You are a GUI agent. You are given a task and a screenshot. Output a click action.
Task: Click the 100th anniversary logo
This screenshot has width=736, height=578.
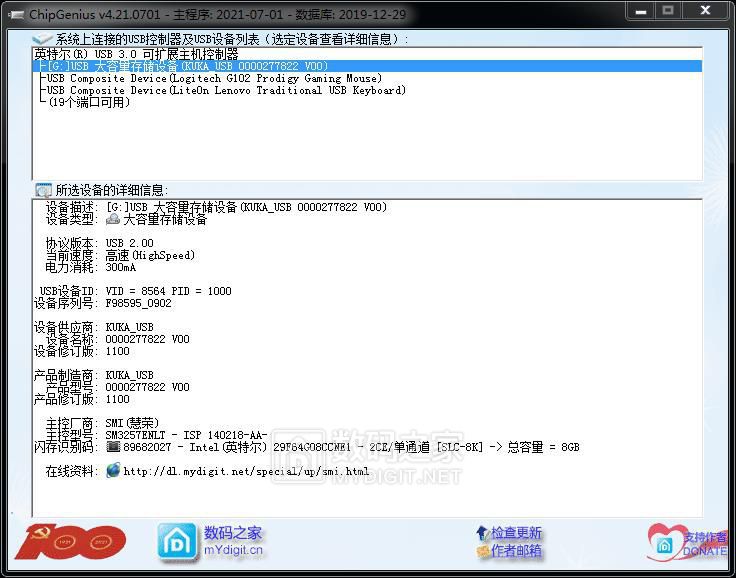[70, 542]
